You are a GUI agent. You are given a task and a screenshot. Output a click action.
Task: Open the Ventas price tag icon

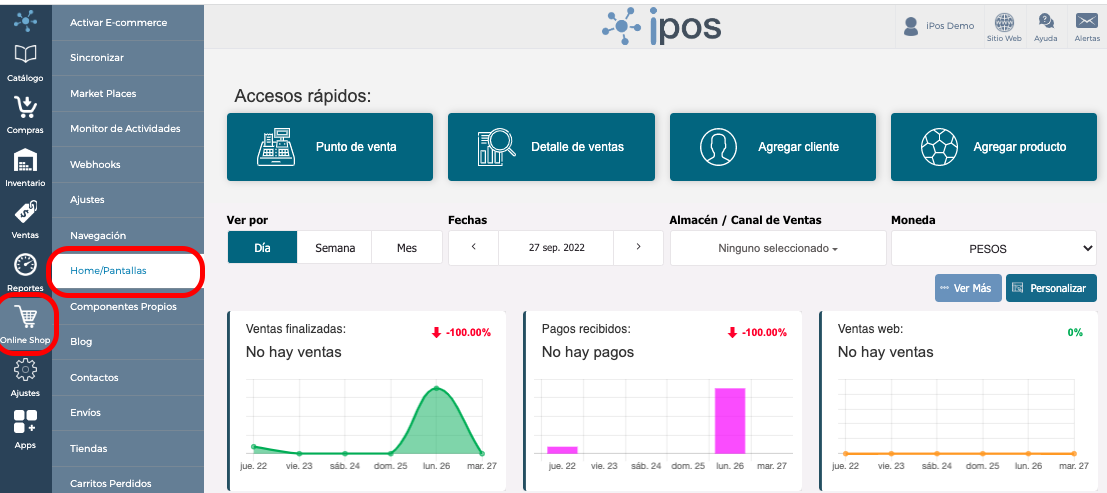pos(25,212)
